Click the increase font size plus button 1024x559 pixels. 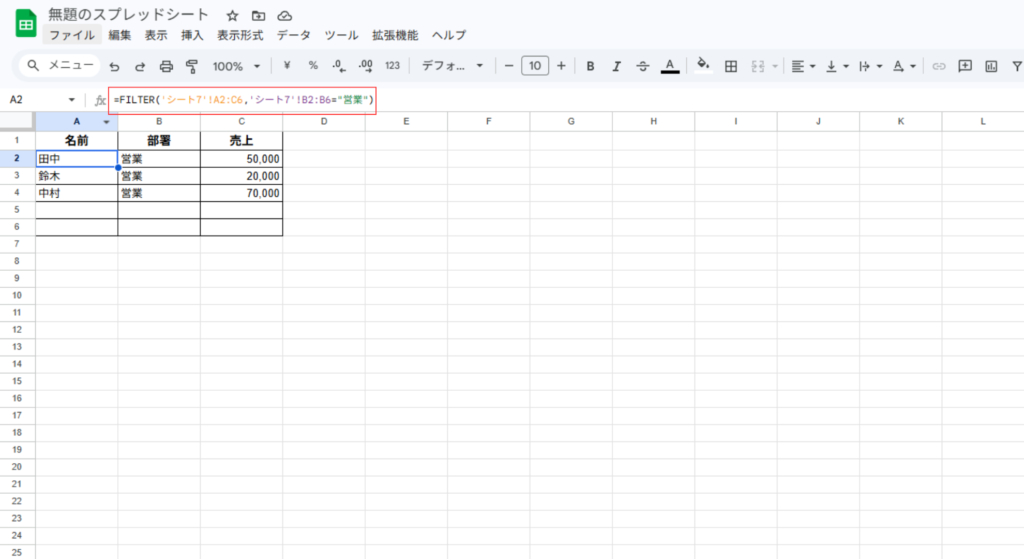561,66
